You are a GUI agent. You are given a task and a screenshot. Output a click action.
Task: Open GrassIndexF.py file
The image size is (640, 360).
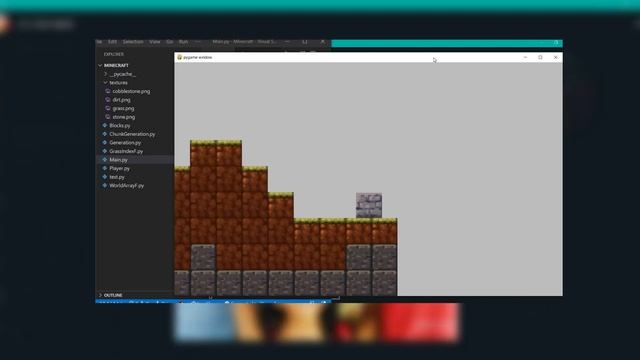pyautogui.click(x=126, y=151)
